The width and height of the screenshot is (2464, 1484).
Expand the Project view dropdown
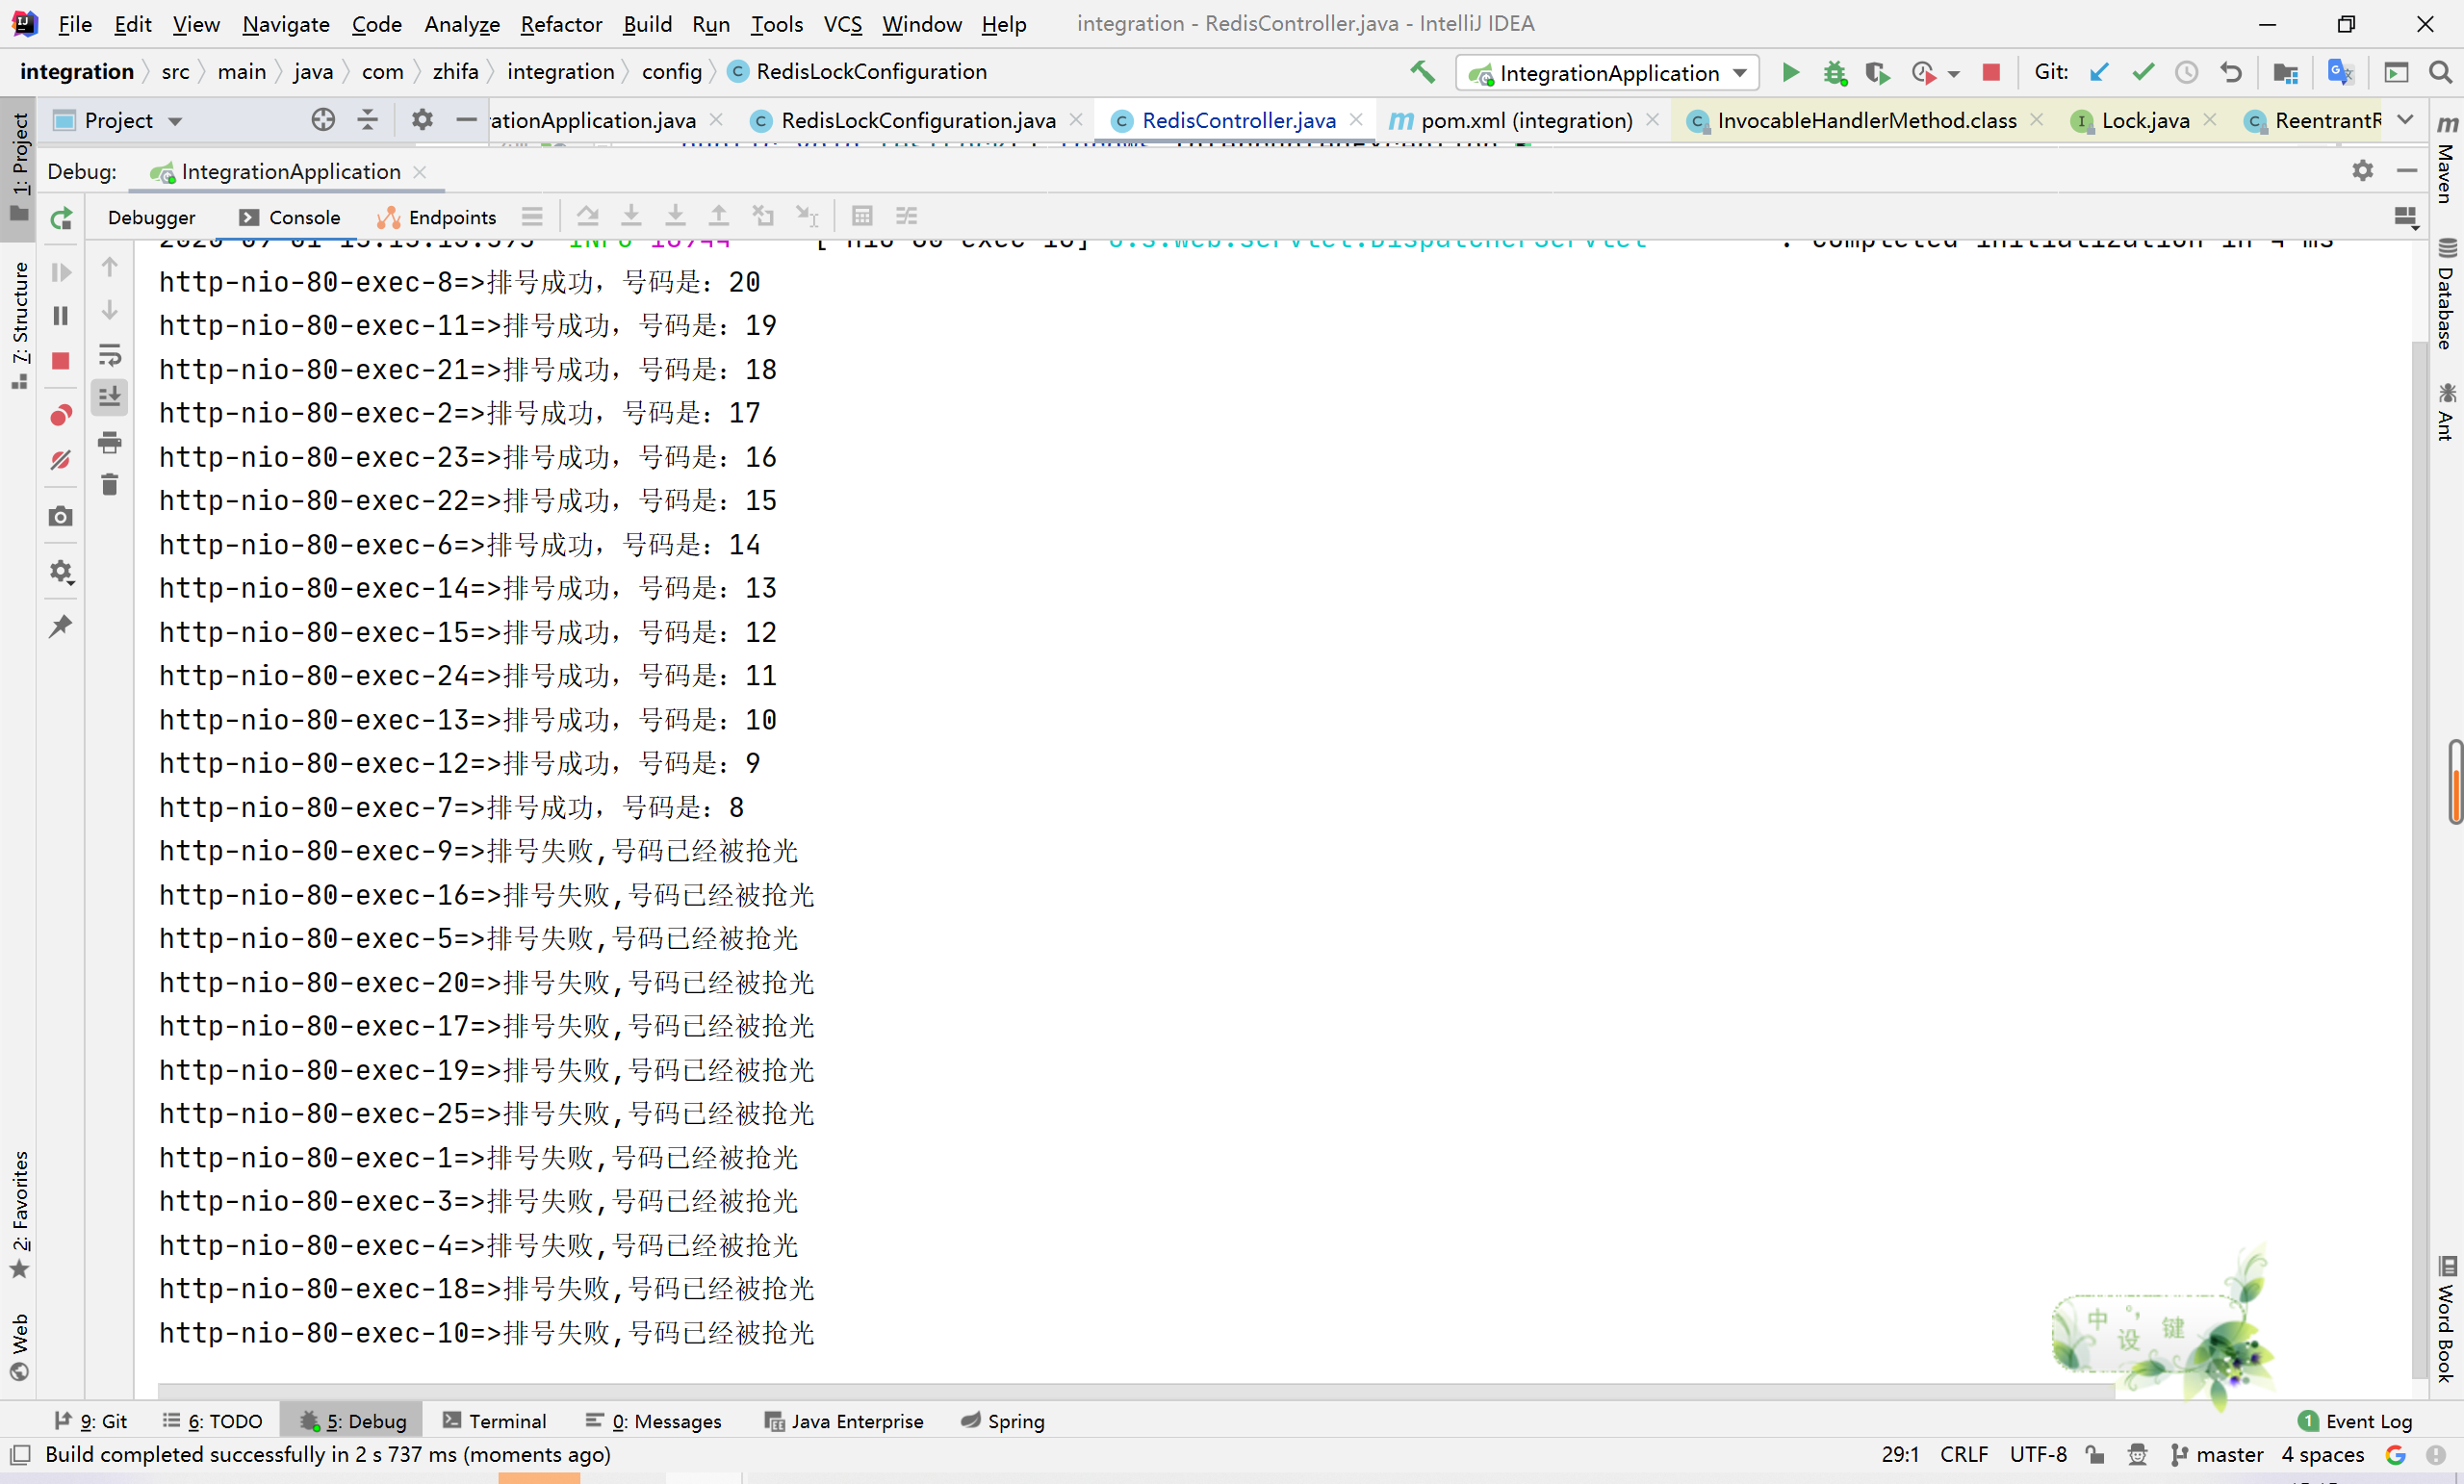click(x=176, y=121)
